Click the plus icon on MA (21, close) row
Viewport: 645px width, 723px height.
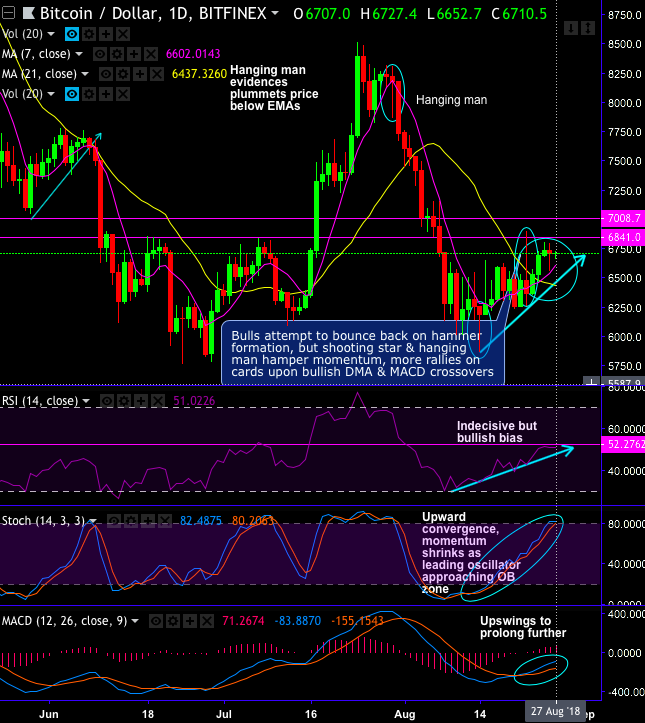[140, 74]
